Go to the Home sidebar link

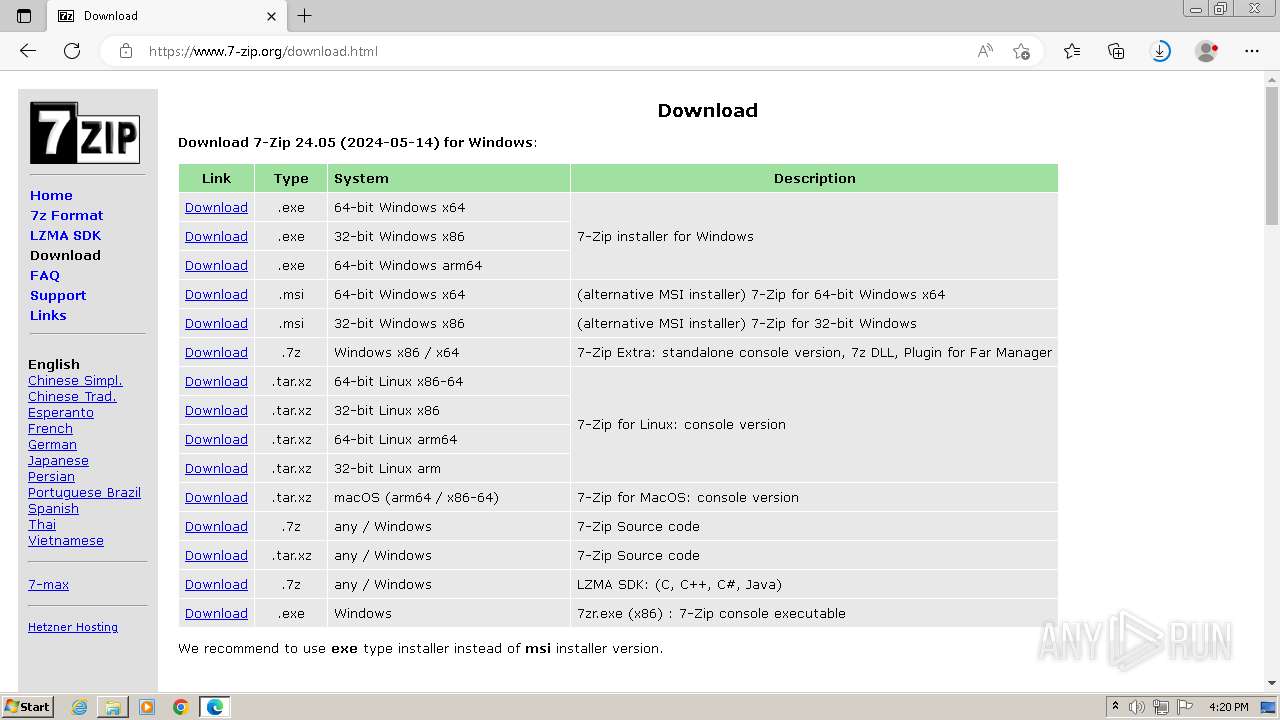pos(51,195)
